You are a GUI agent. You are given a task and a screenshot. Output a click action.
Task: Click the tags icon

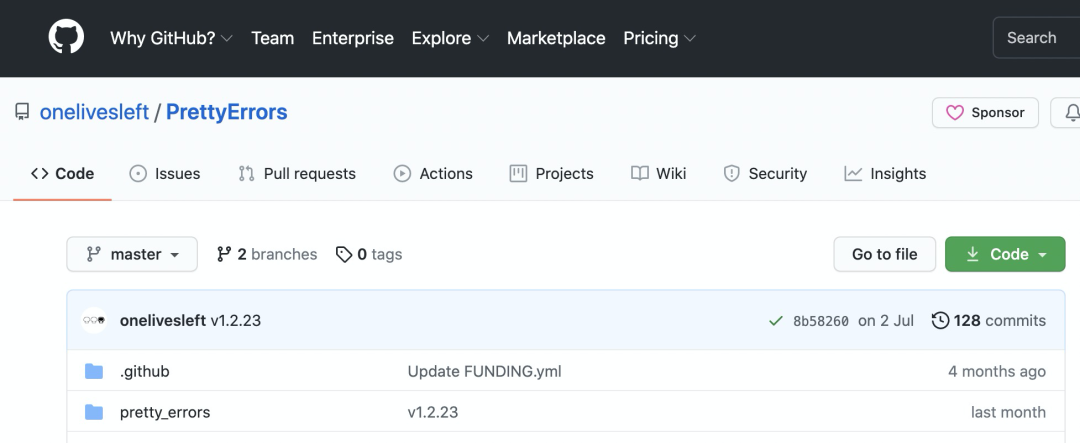[x=344, y=255]
